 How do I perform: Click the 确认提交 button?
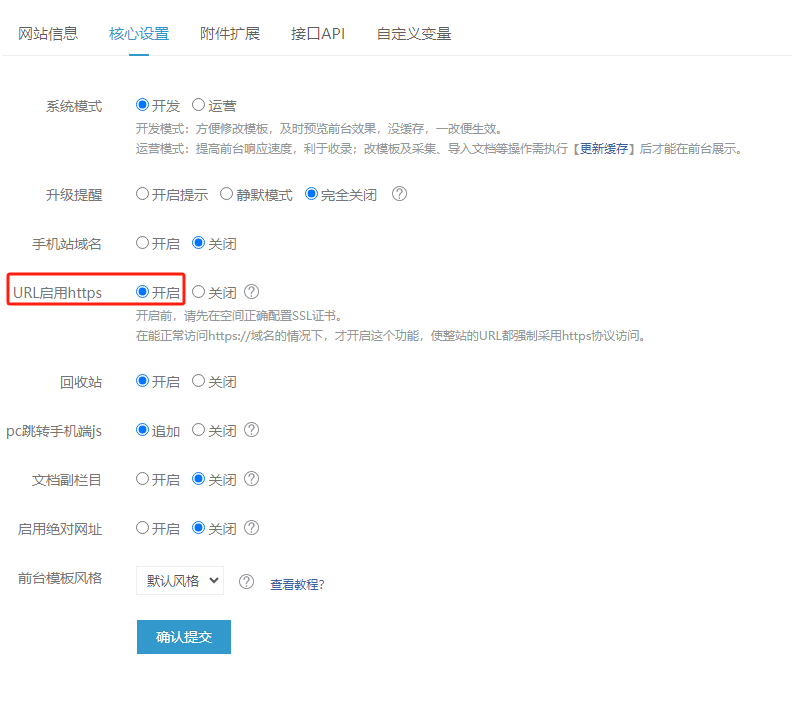coord(184,637)
